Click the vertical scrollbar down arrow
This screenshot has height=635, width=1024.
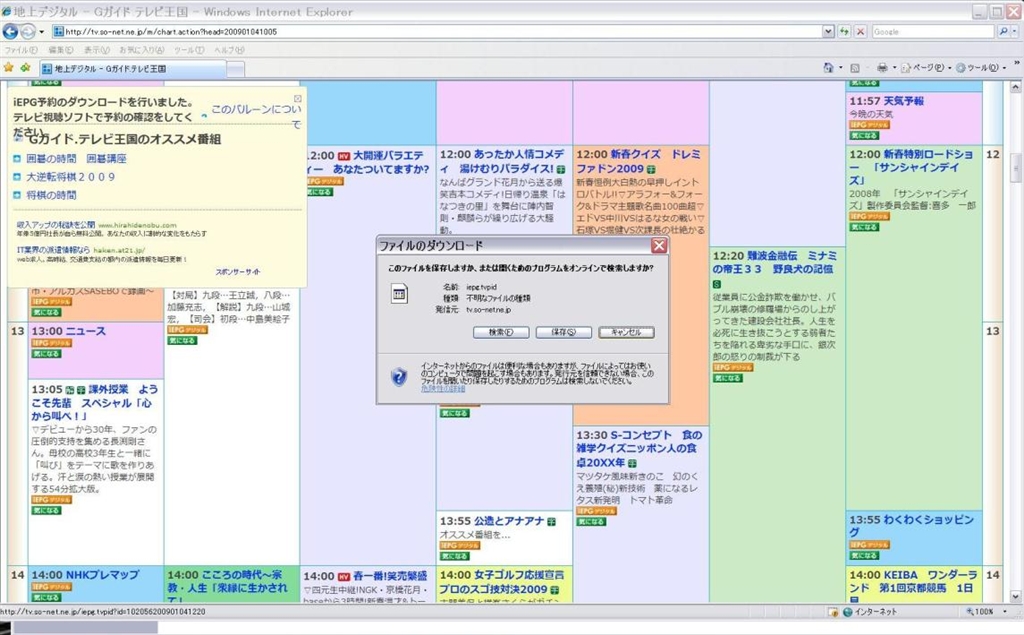[1016, 597]
